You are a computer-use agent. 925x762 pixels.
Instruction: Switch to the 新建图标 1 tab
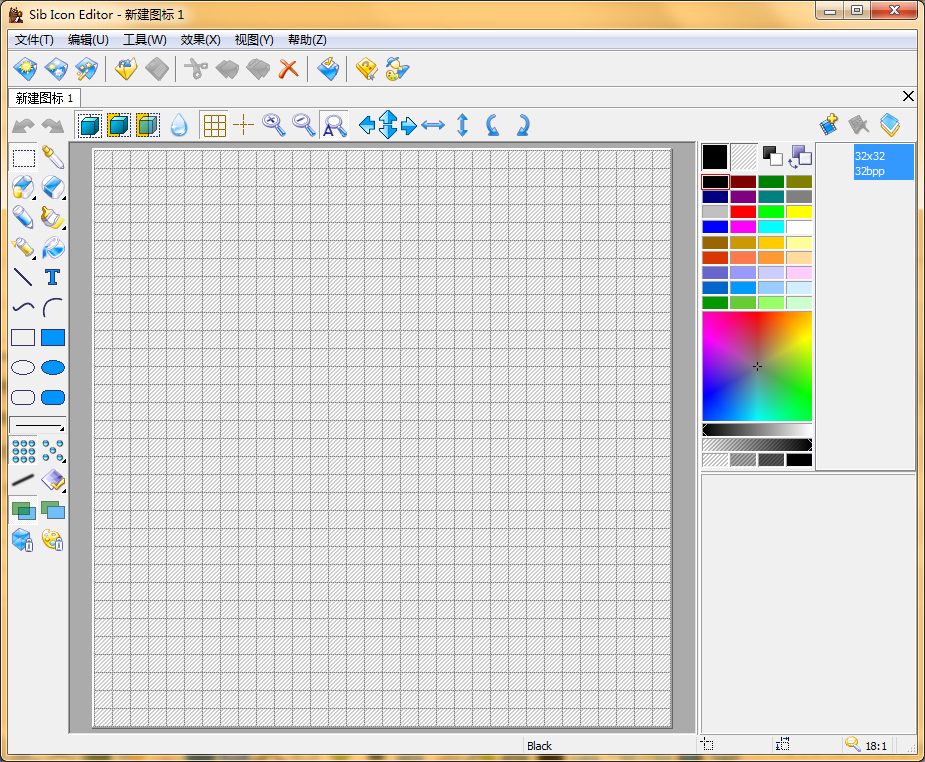pos(45,98)
